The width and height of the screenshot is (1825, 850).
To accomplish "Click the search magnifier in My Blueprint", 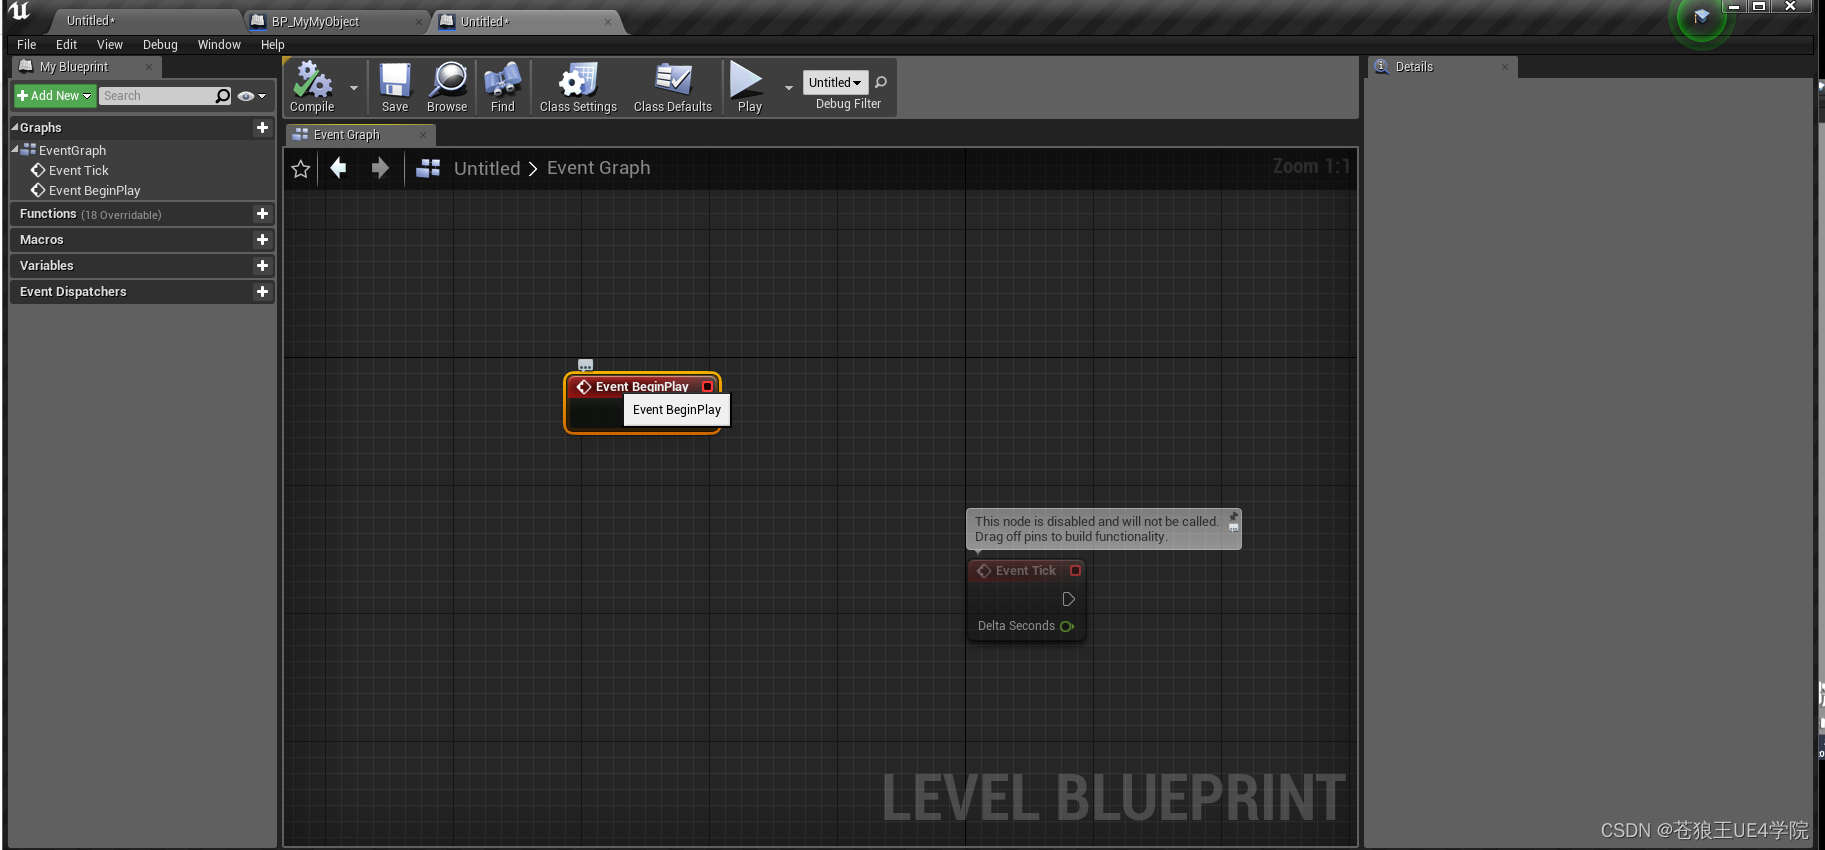I will [x=223, y=96].
